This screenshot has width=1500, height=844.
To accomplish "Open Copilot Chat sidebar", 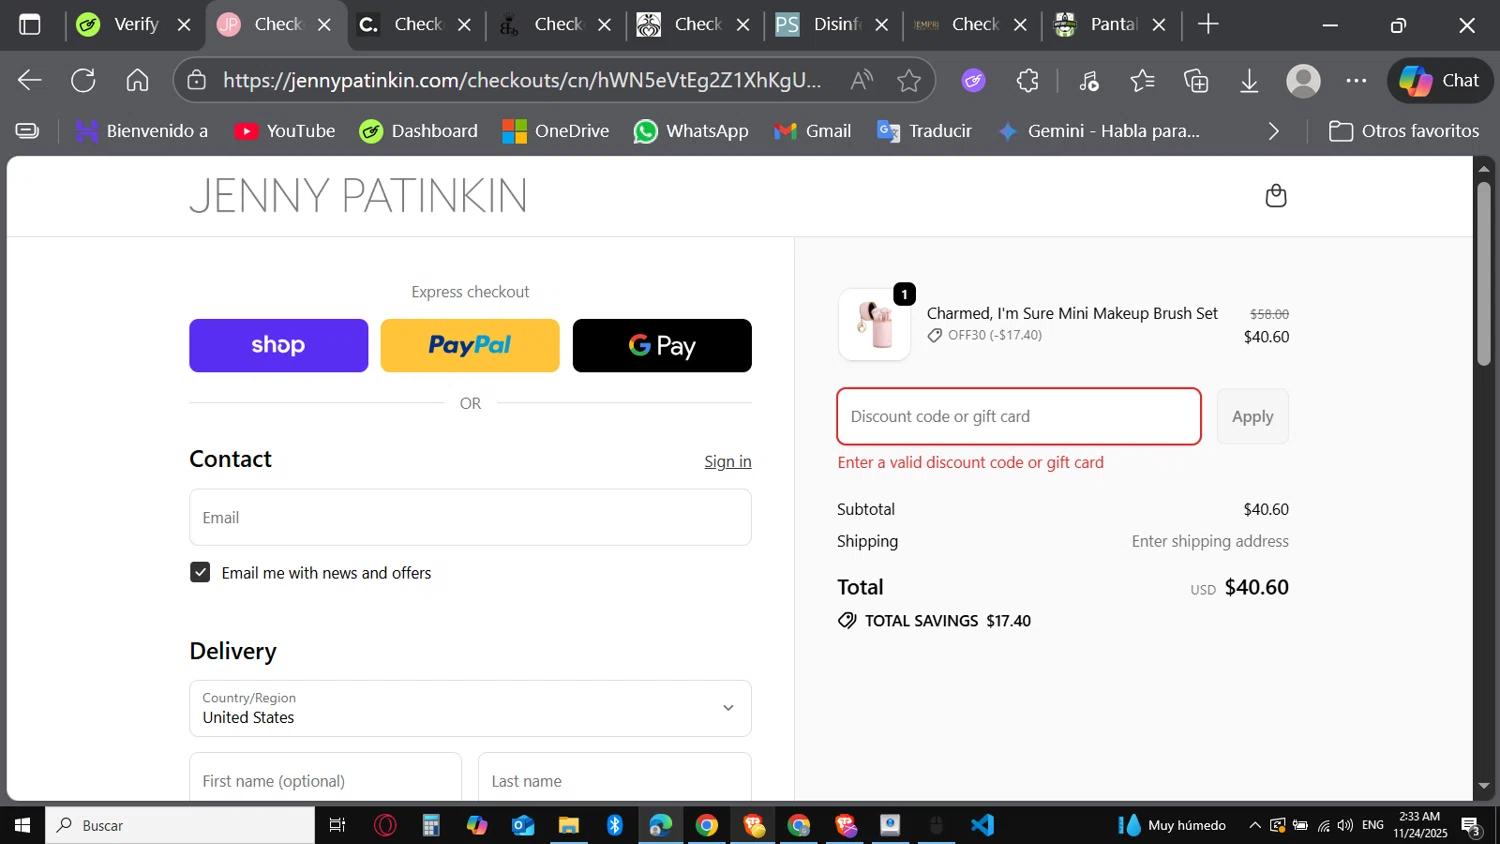I will click(1440, 81).
